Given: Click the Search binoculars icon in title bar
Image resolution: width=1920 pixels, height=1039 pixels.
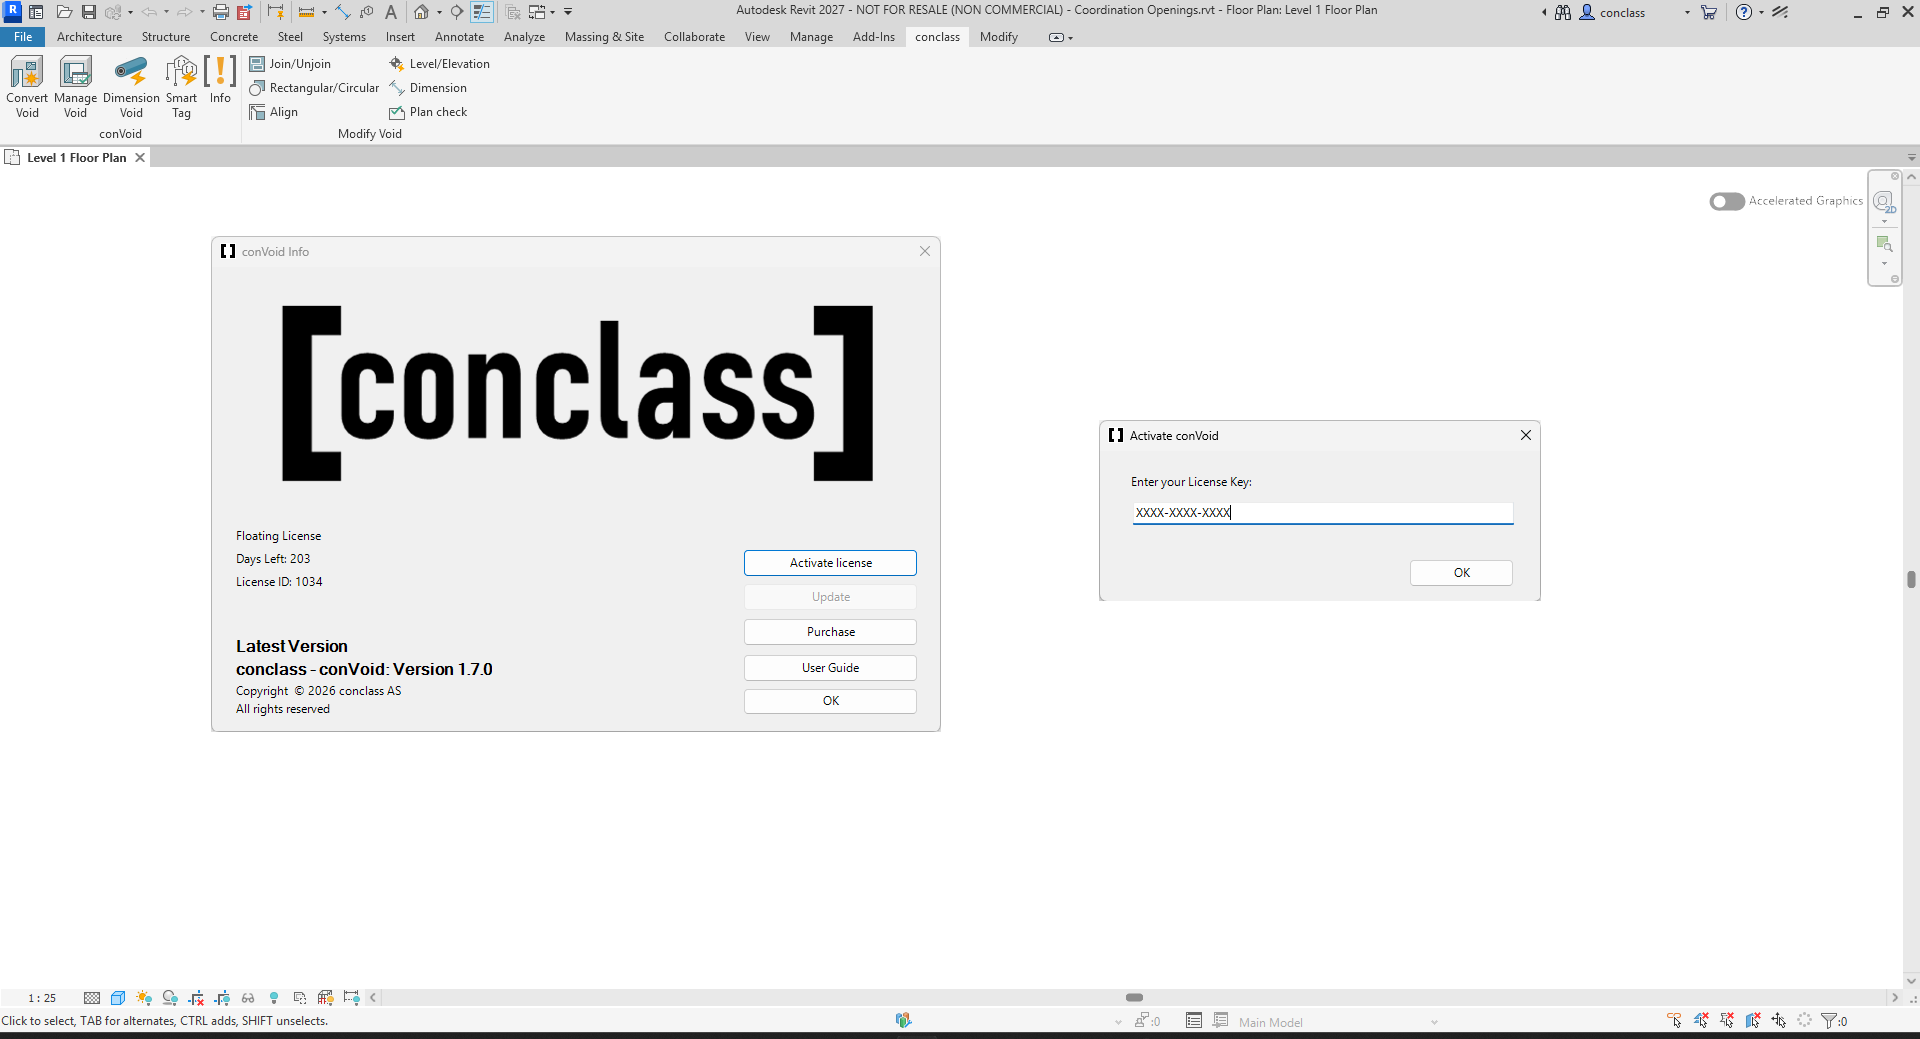Looking at the screenshot, I should [x=1563, y=12].
